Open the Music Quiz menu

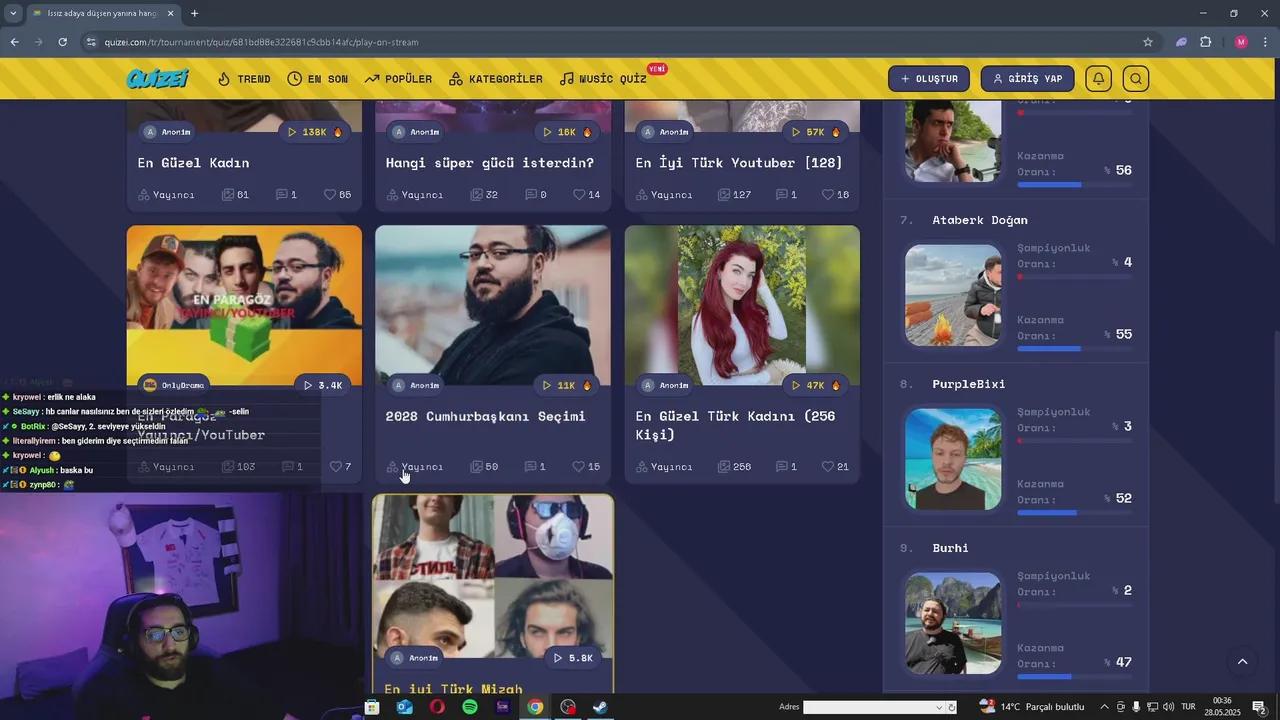[603, 79]
